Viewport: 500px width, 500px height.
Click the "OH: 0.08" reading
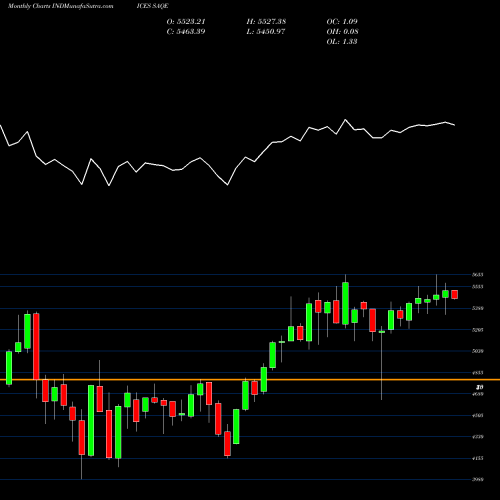click(342, 32)
